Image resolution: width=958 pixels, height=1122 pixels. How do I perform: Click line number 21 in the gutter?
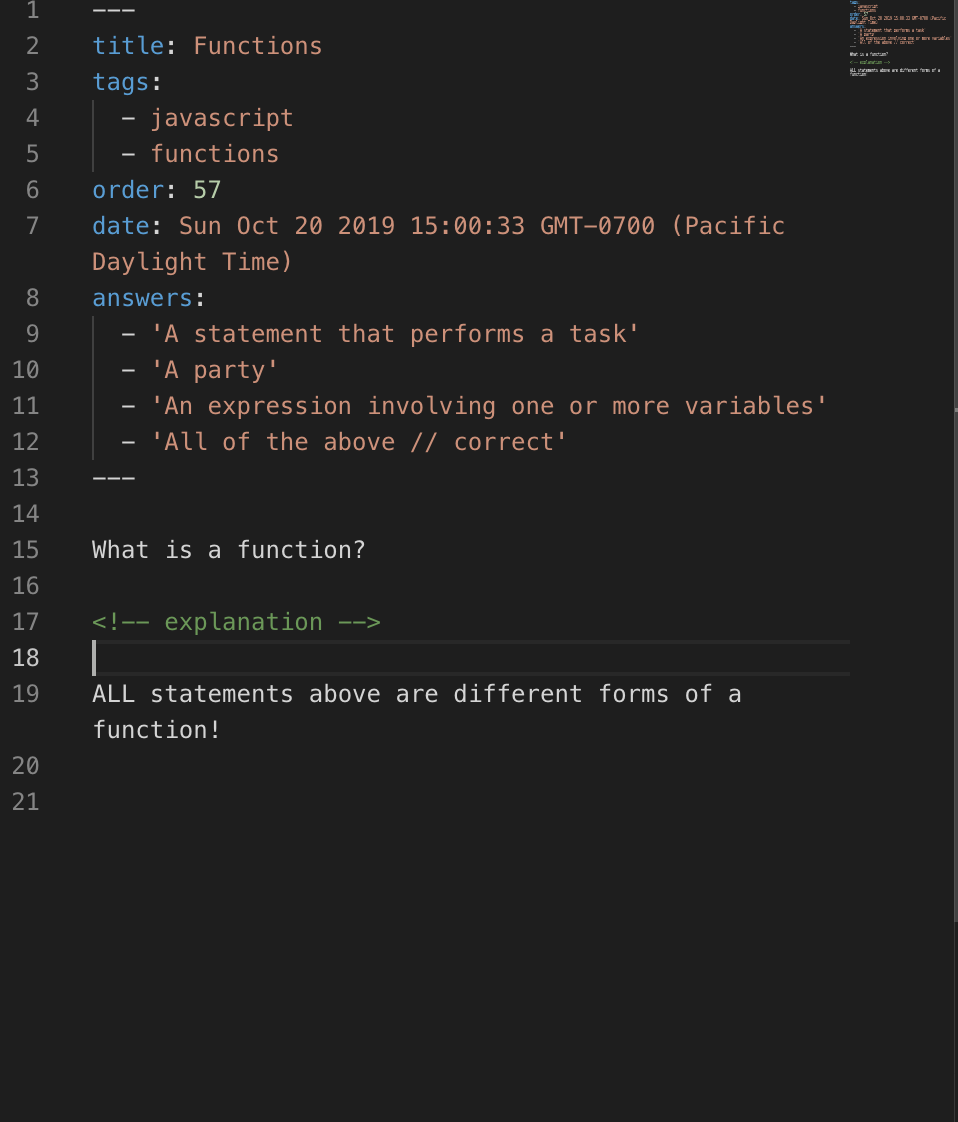(x=26, y=802)
